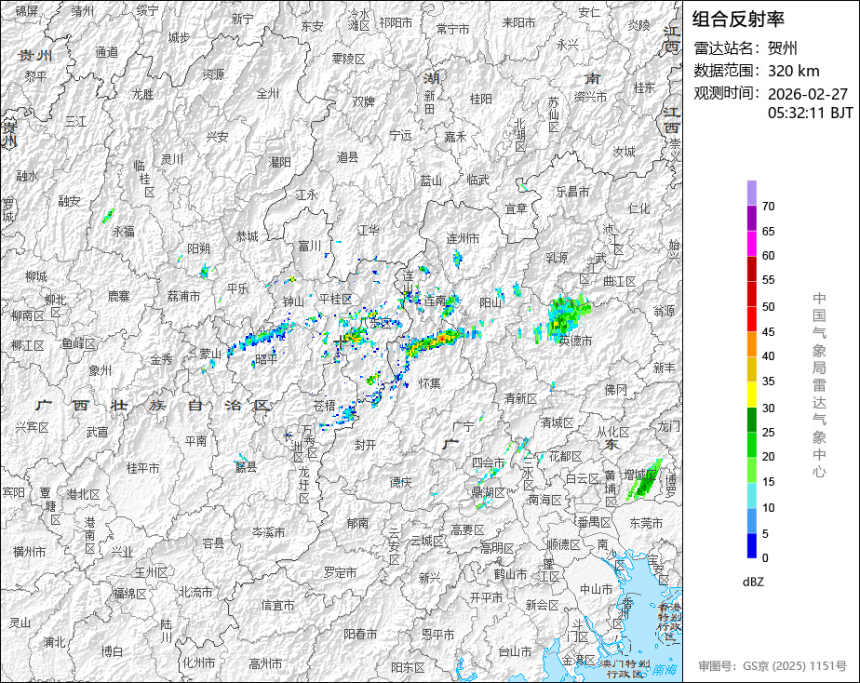Click the data range value 320 km
Image resolution: width=860 pixels, height=683 pixels.
tap(793, 71)
